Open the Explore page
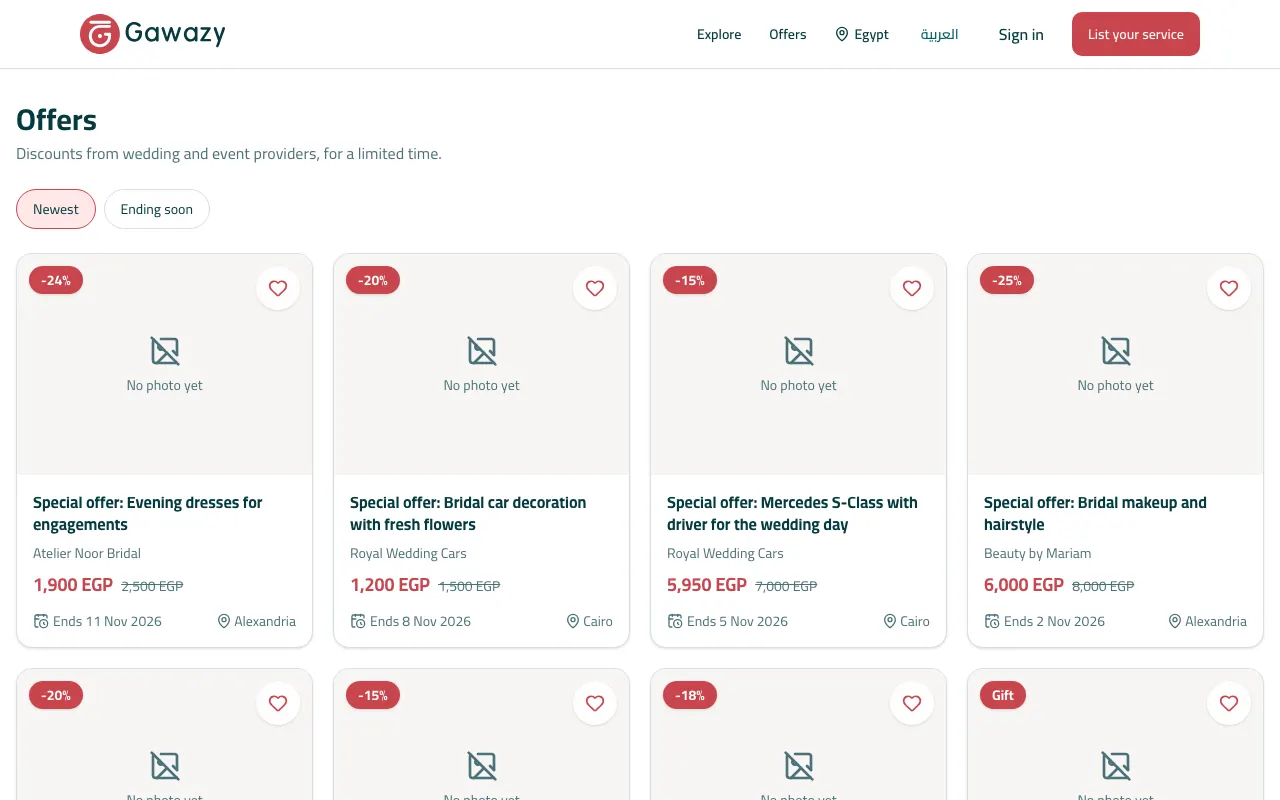Screen dimensions: 1280x800 tap(719, 34)
